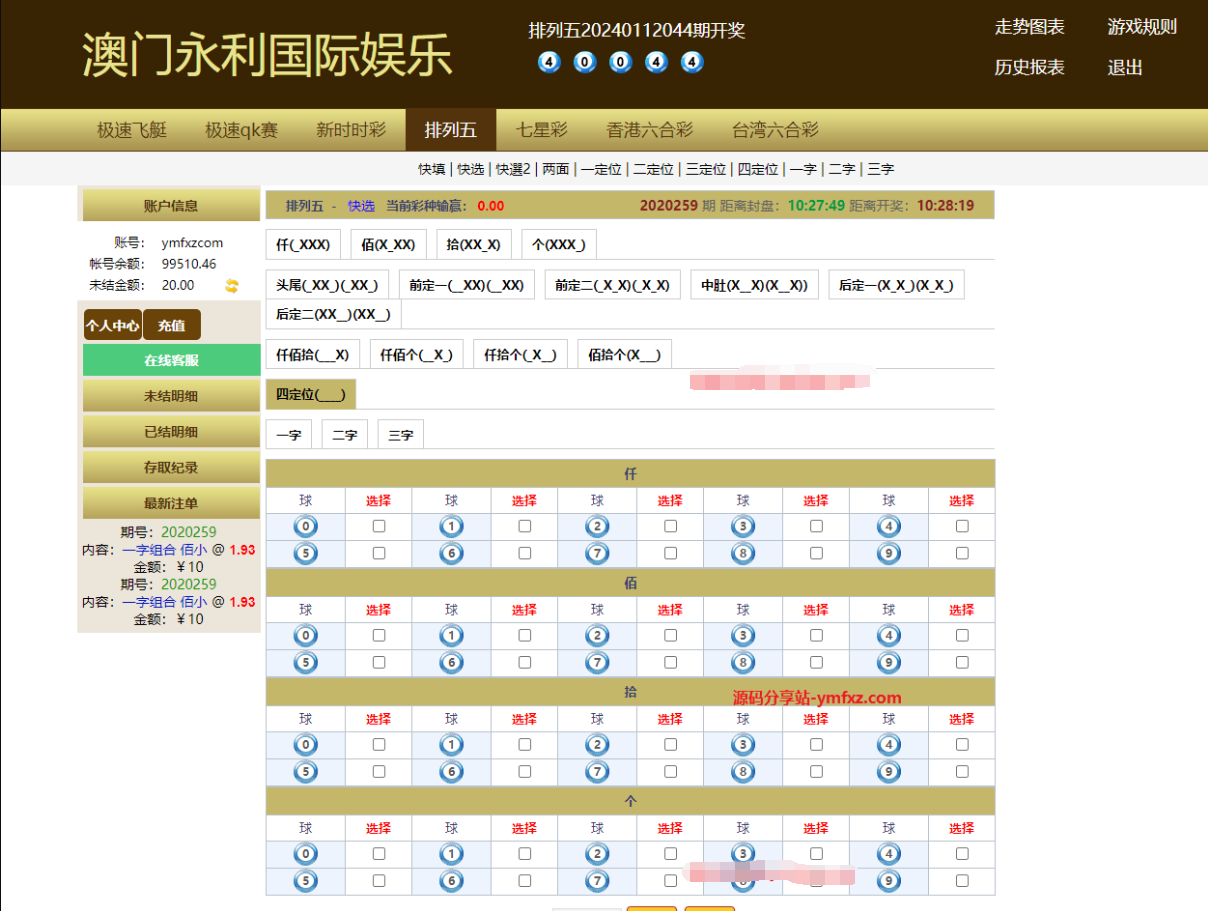
Task: Click ball 7 in the 佰 section
Action: click(597, 662)
